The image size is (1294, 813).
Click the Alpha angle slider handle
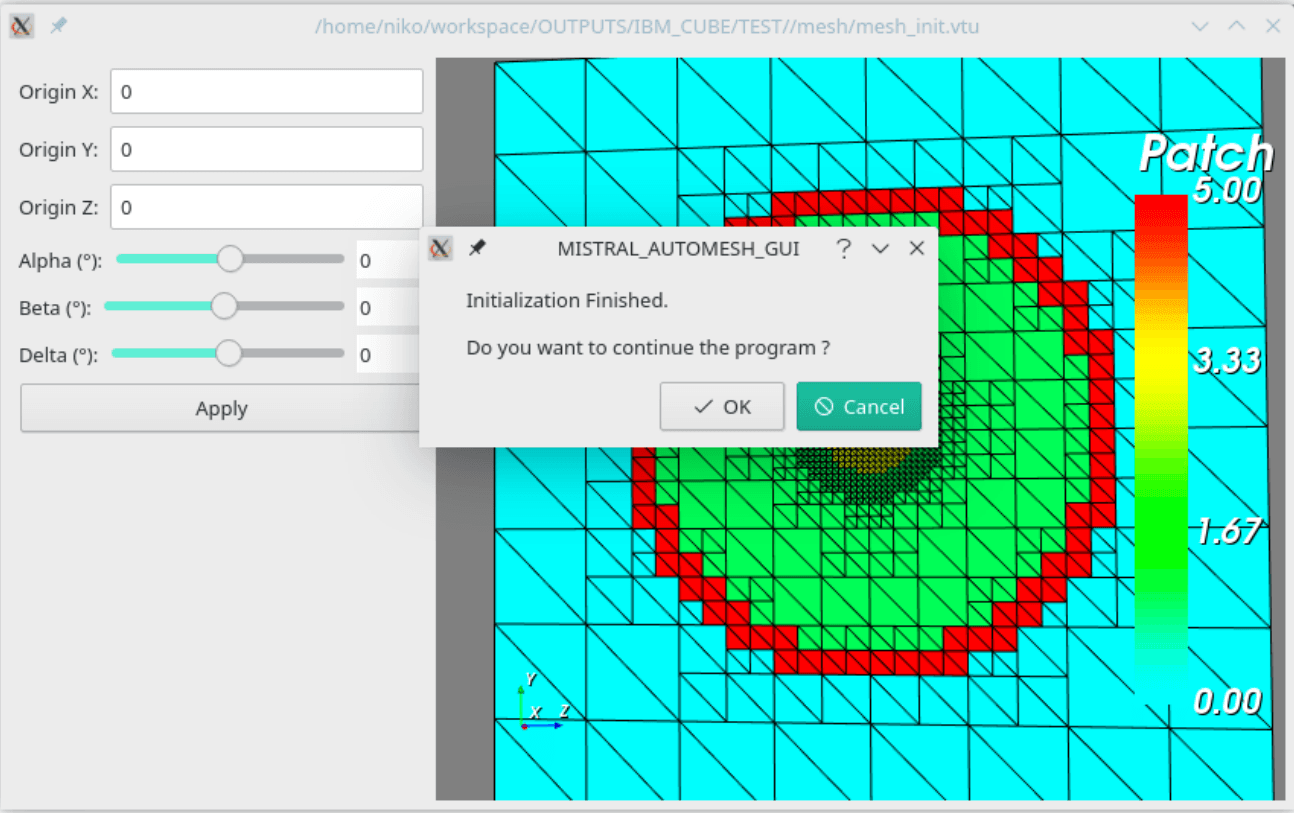[x=230, y=259]
